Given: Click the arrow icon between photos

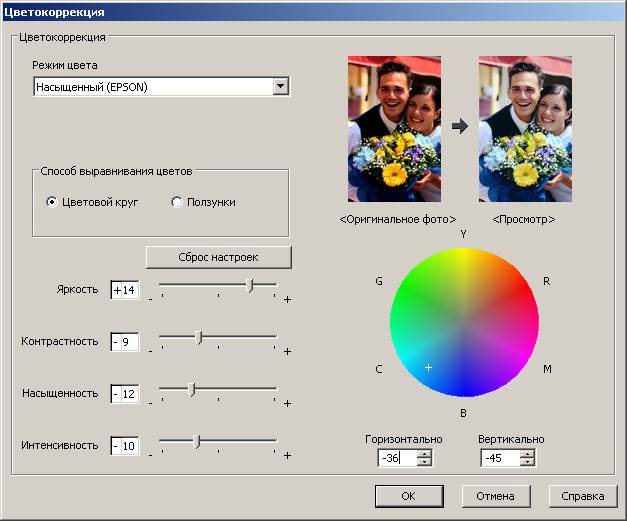Looking at the screenshot, I should (x=460, y=126).
